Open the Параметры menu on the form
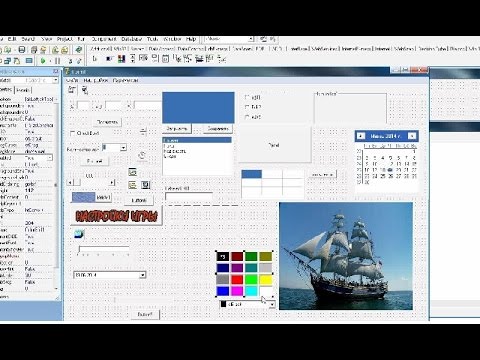Image resolution: width=480 pixels, height=360 pixels. pos(125,80)
